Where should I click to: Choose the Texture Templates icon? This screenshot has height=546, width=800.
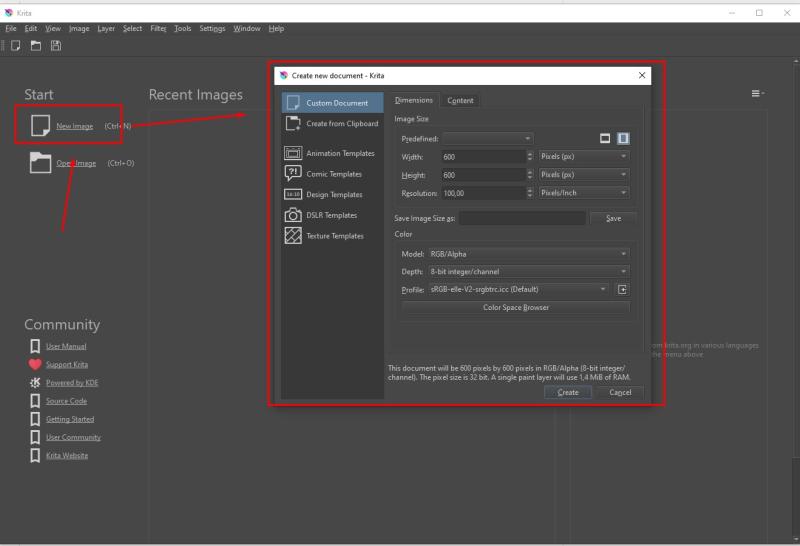tap(293, 236)
